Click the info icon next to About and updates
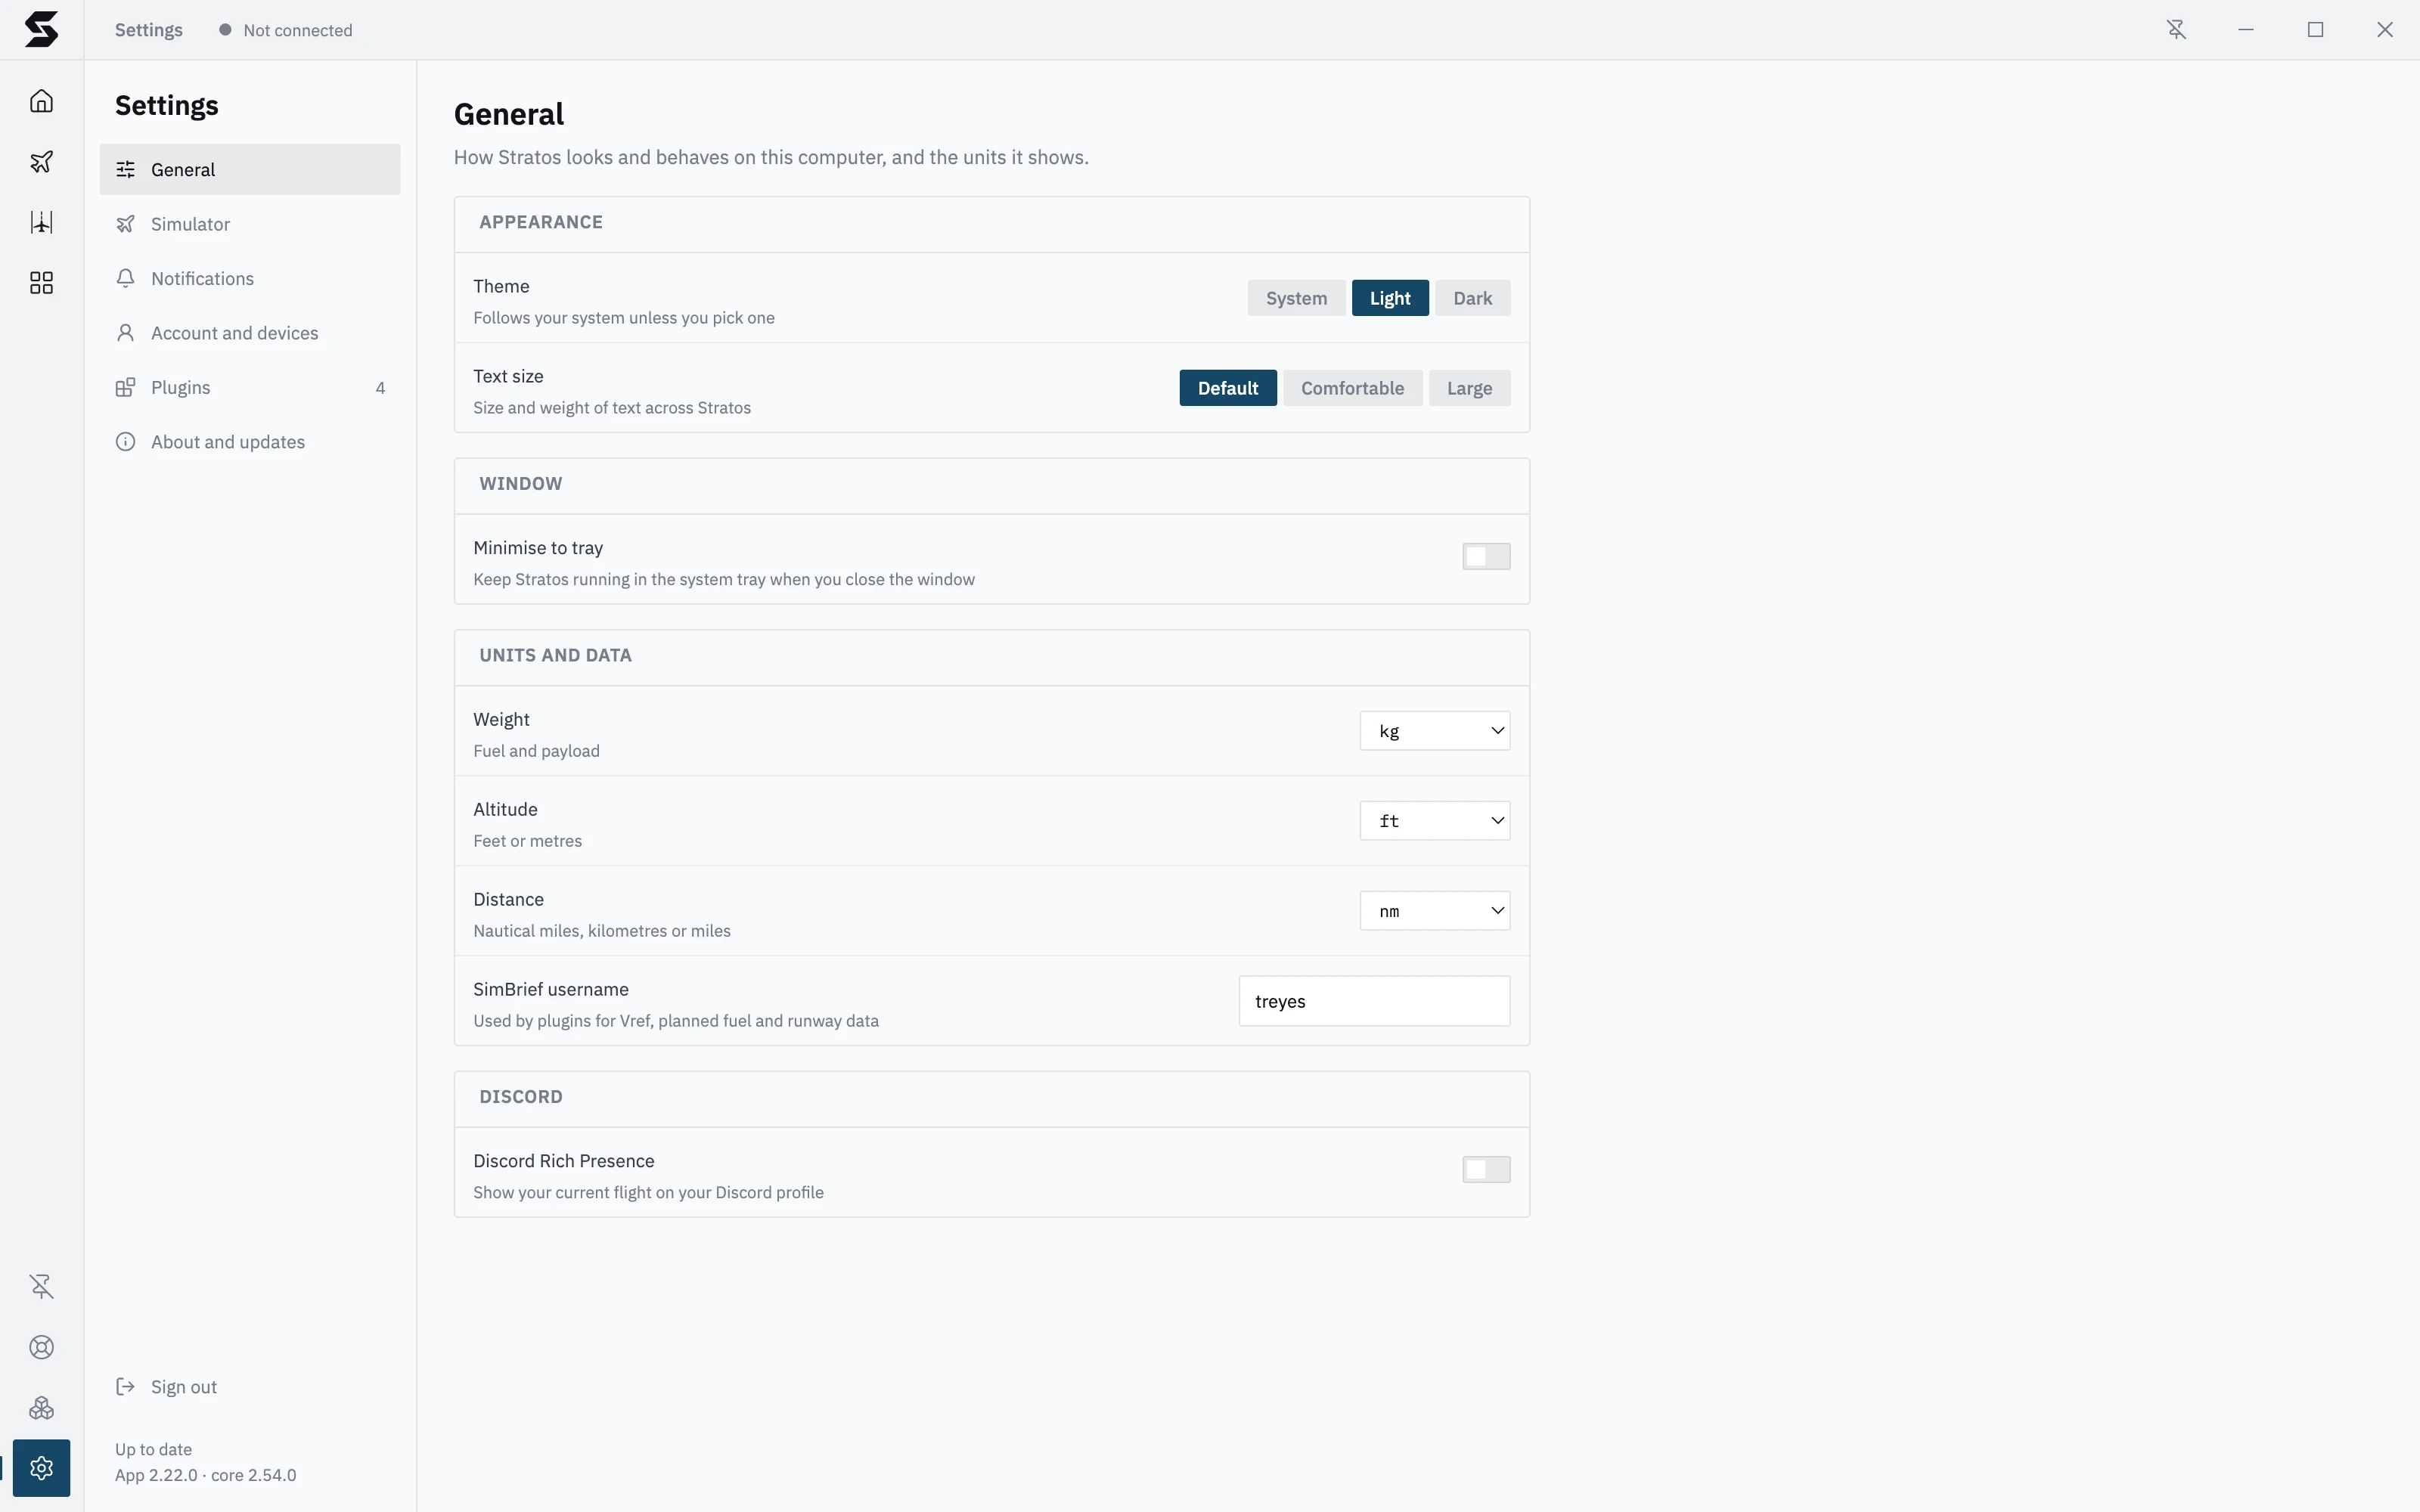 coord(125,442)
